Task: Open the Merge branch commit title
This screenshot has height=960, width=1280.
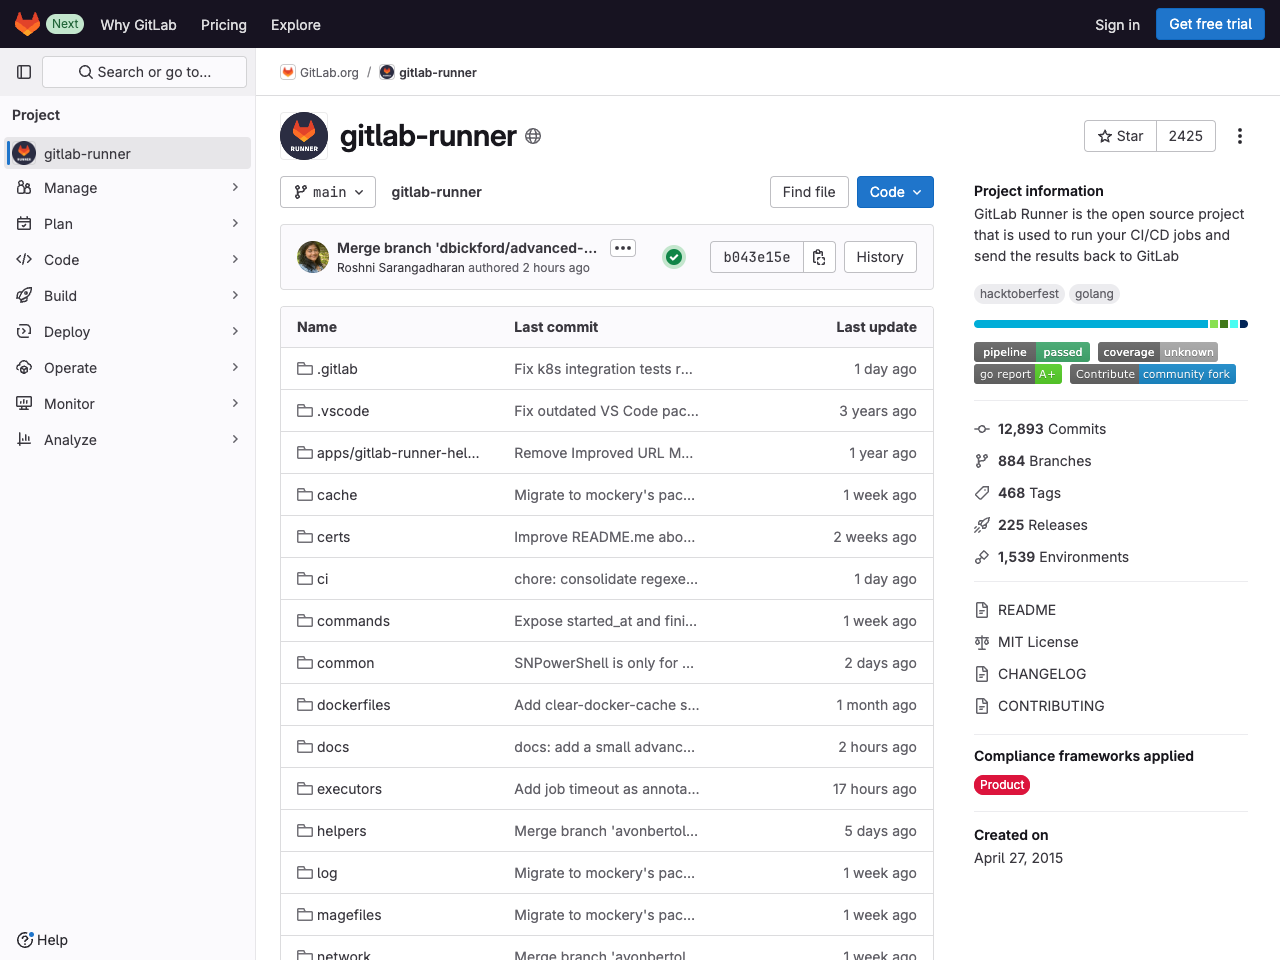Action: tap(467, 248)
